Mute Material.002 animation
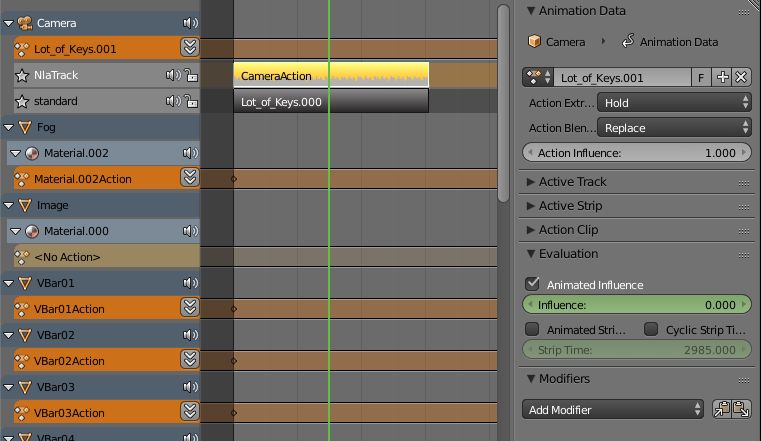 (x=190, y=153)
